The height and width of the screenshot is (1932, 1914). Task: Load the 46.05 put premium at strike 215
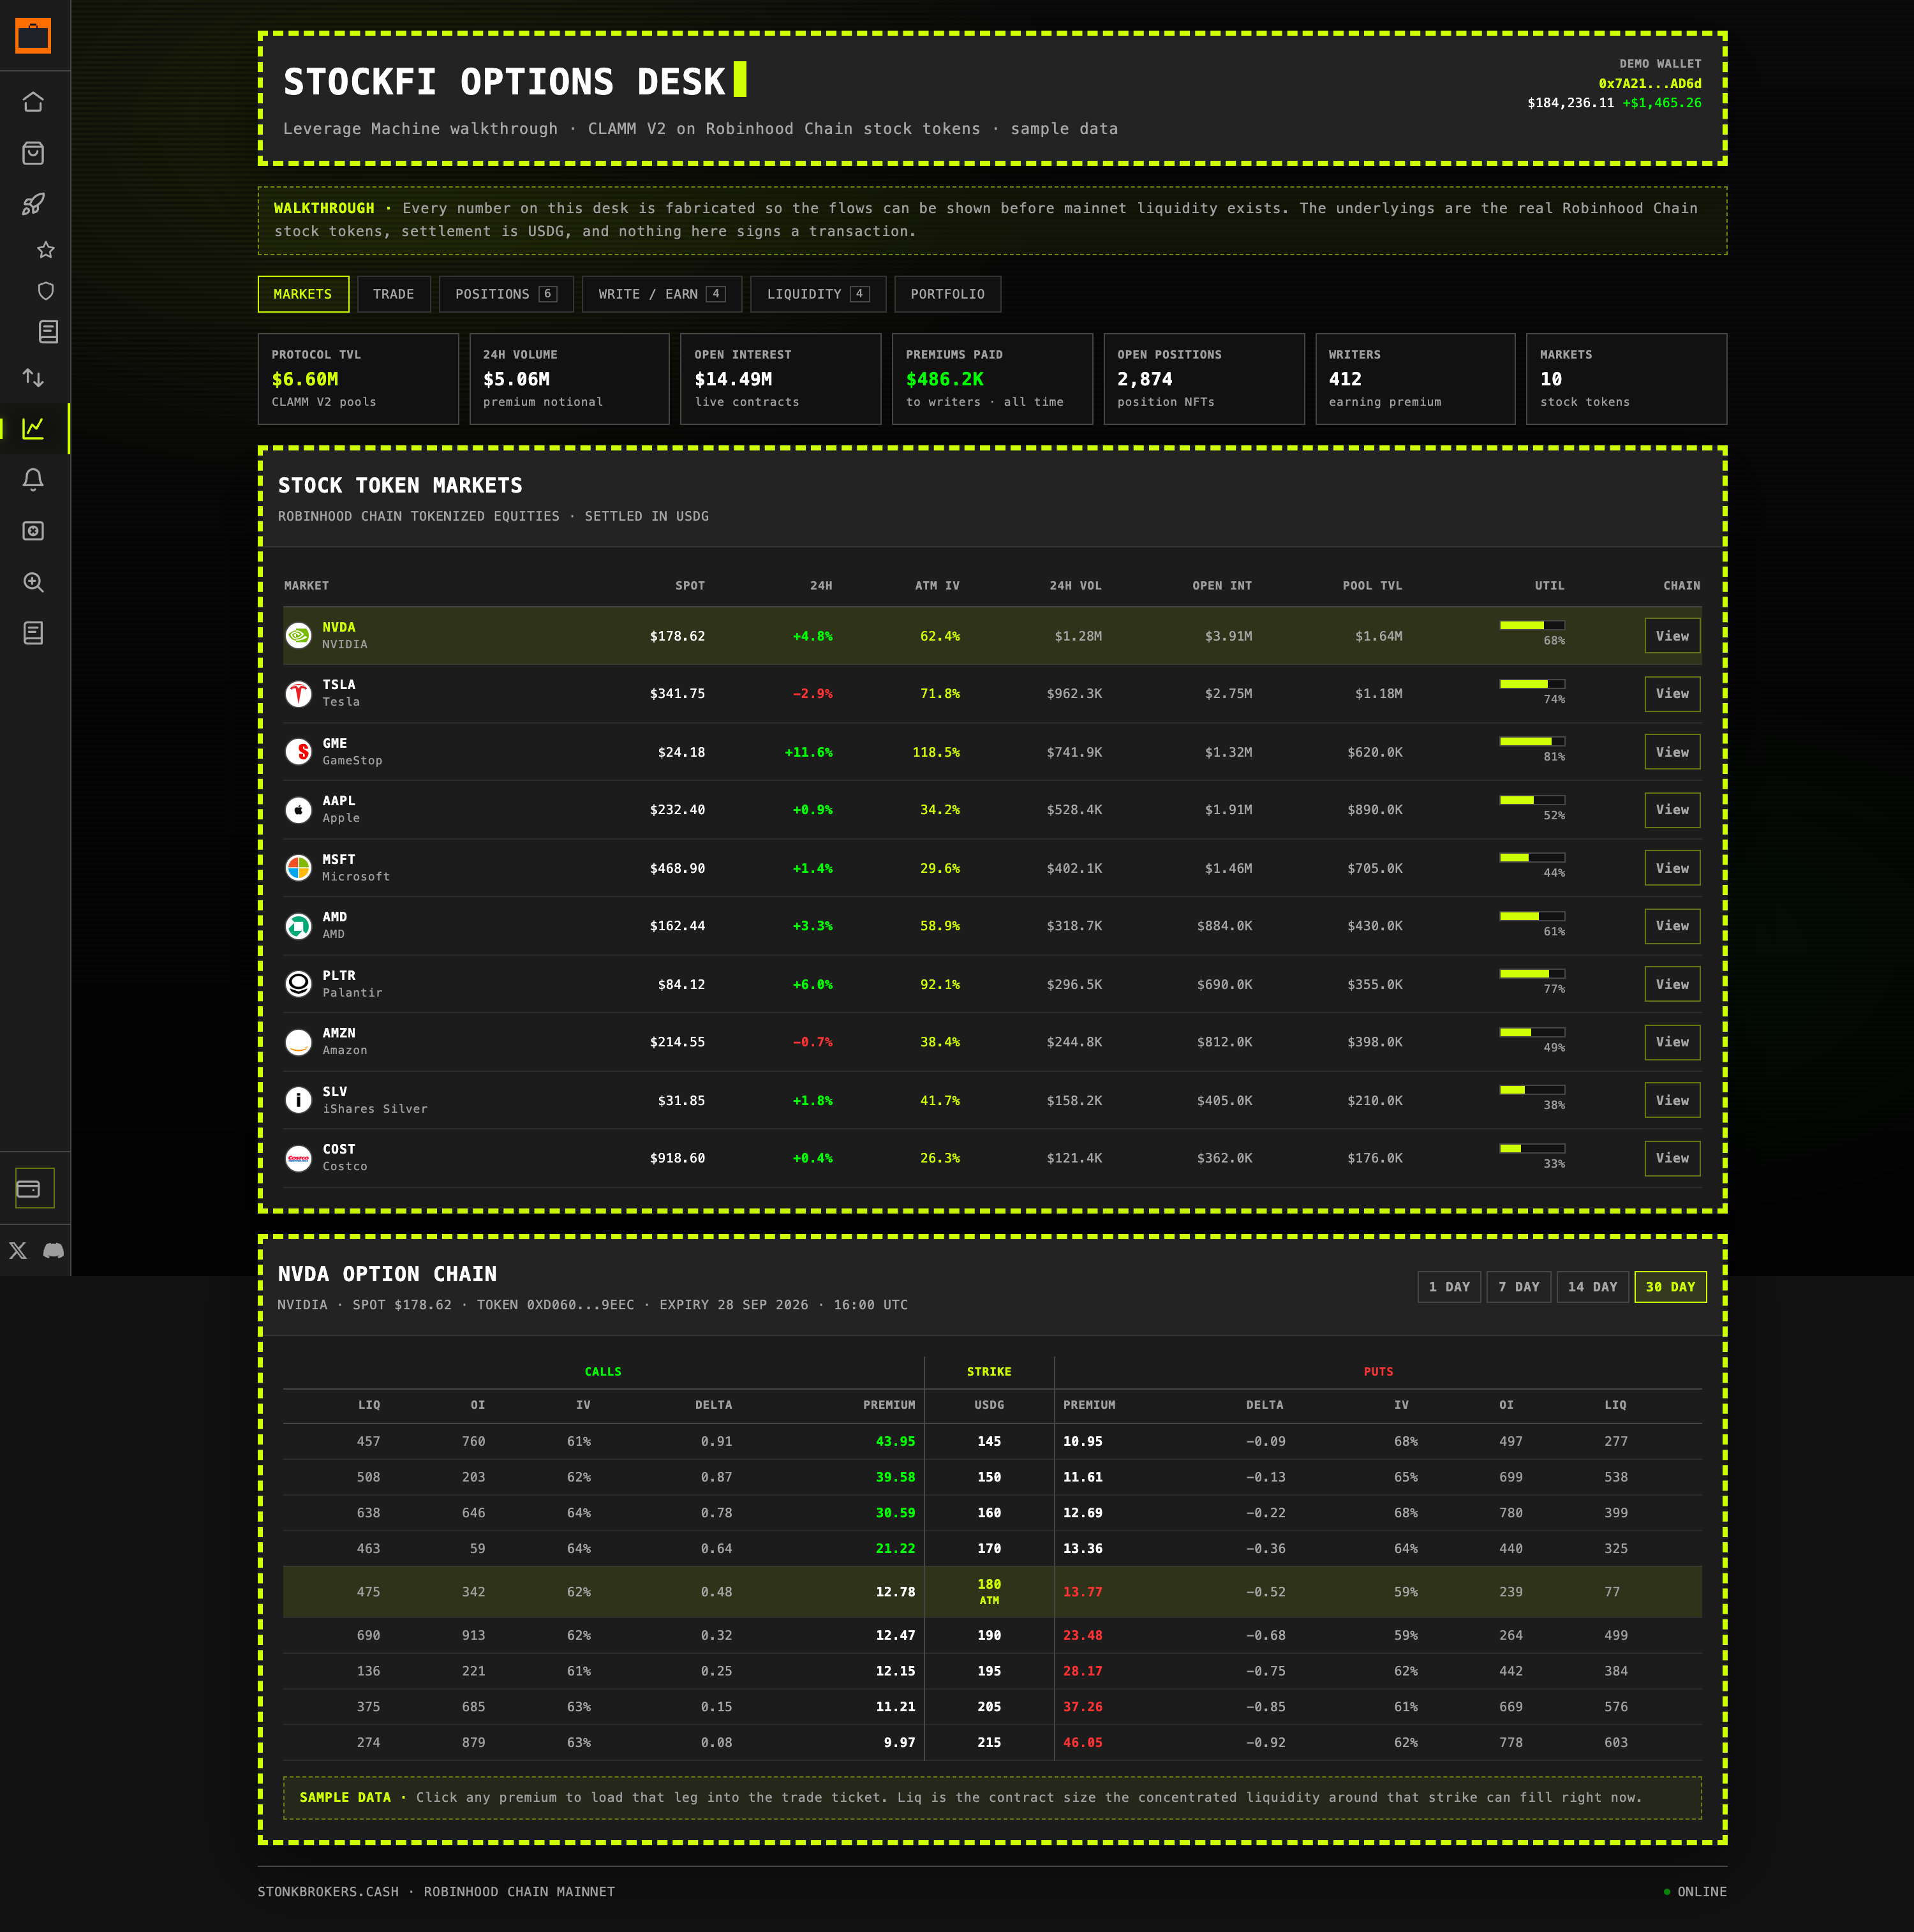tap(1083, 1742)
